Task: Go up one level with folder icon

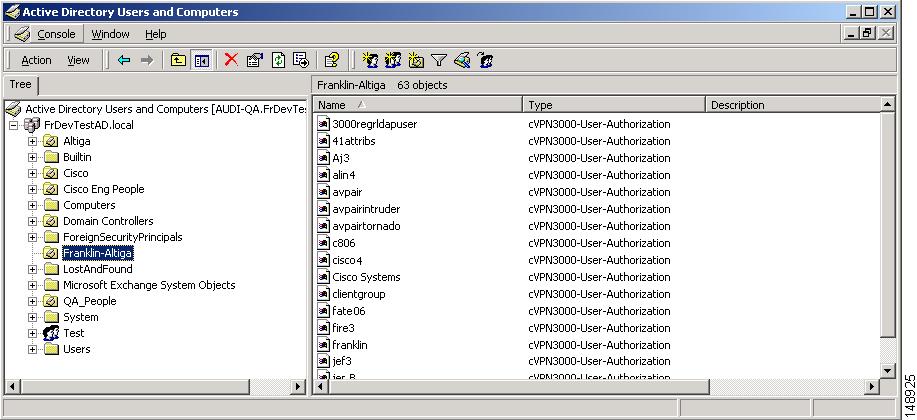Action: [178, 60]
